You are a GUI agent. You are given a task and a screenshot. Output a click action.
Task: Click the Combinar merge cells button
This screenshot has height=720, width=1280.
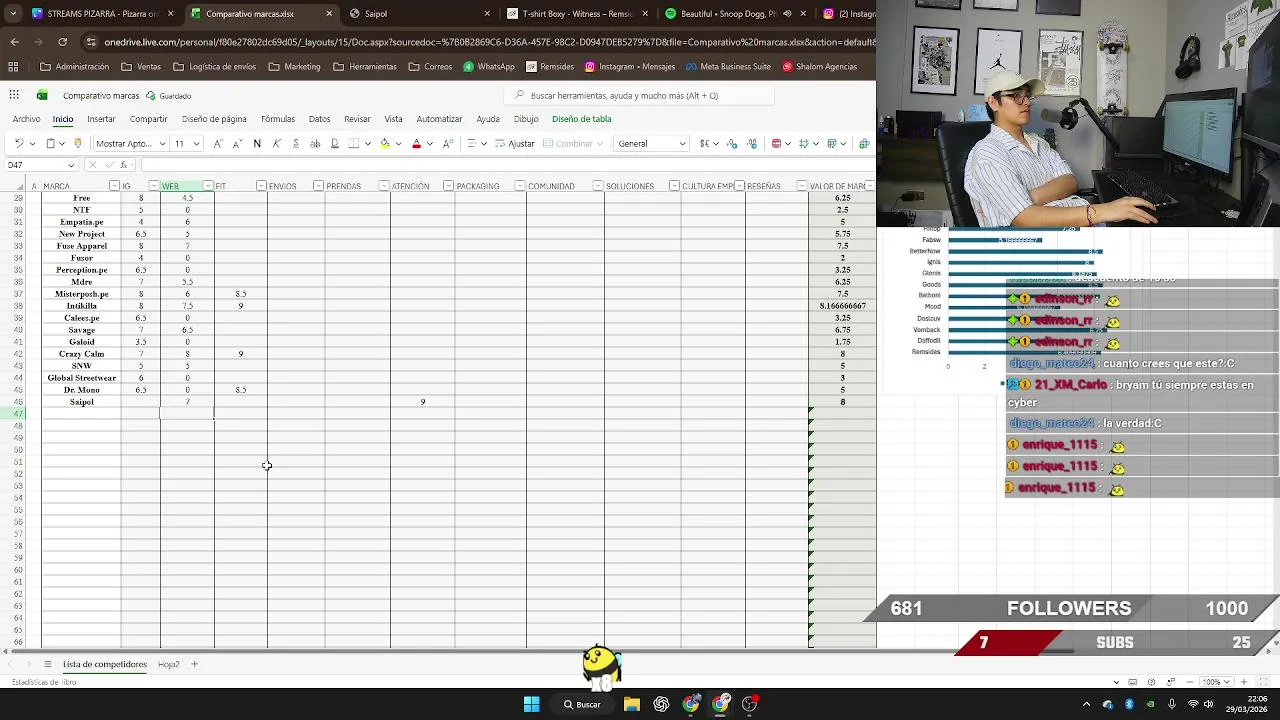click(568, 143)
